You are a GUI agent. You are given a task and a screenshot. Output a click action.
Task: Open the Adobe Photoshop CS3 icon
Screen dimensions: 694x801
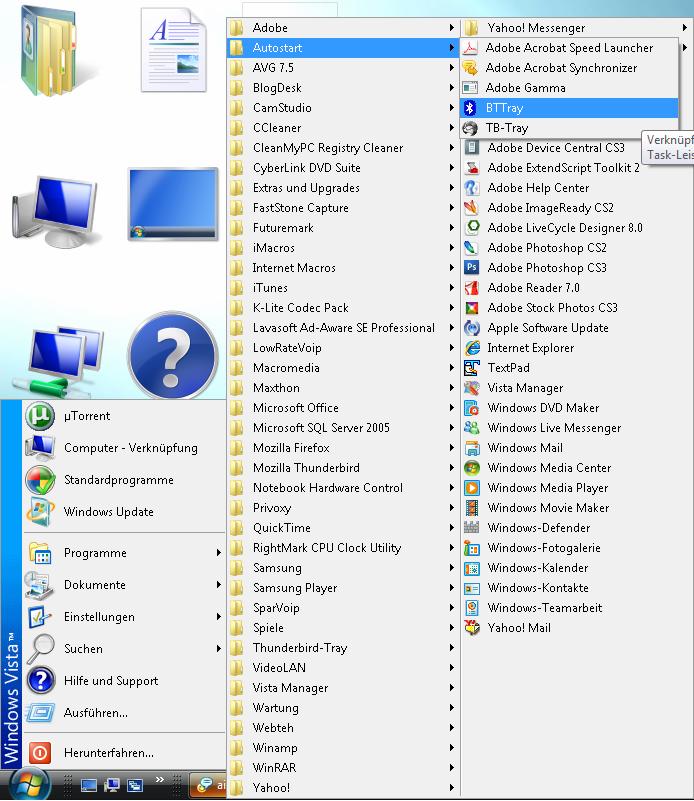[x=471, y=268]
